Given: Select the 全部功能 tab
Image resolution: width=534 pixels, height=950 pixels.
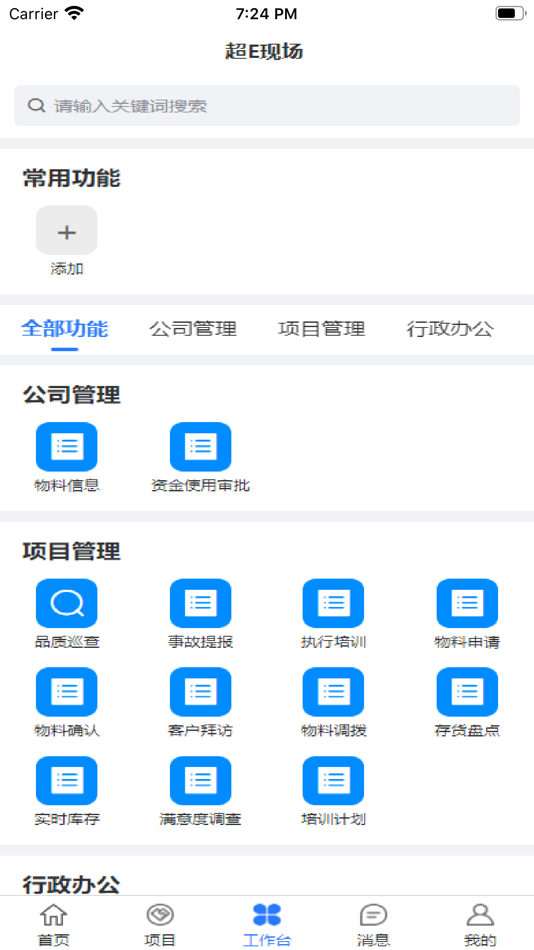Looking at the screenshot, I should click(64, 329).
